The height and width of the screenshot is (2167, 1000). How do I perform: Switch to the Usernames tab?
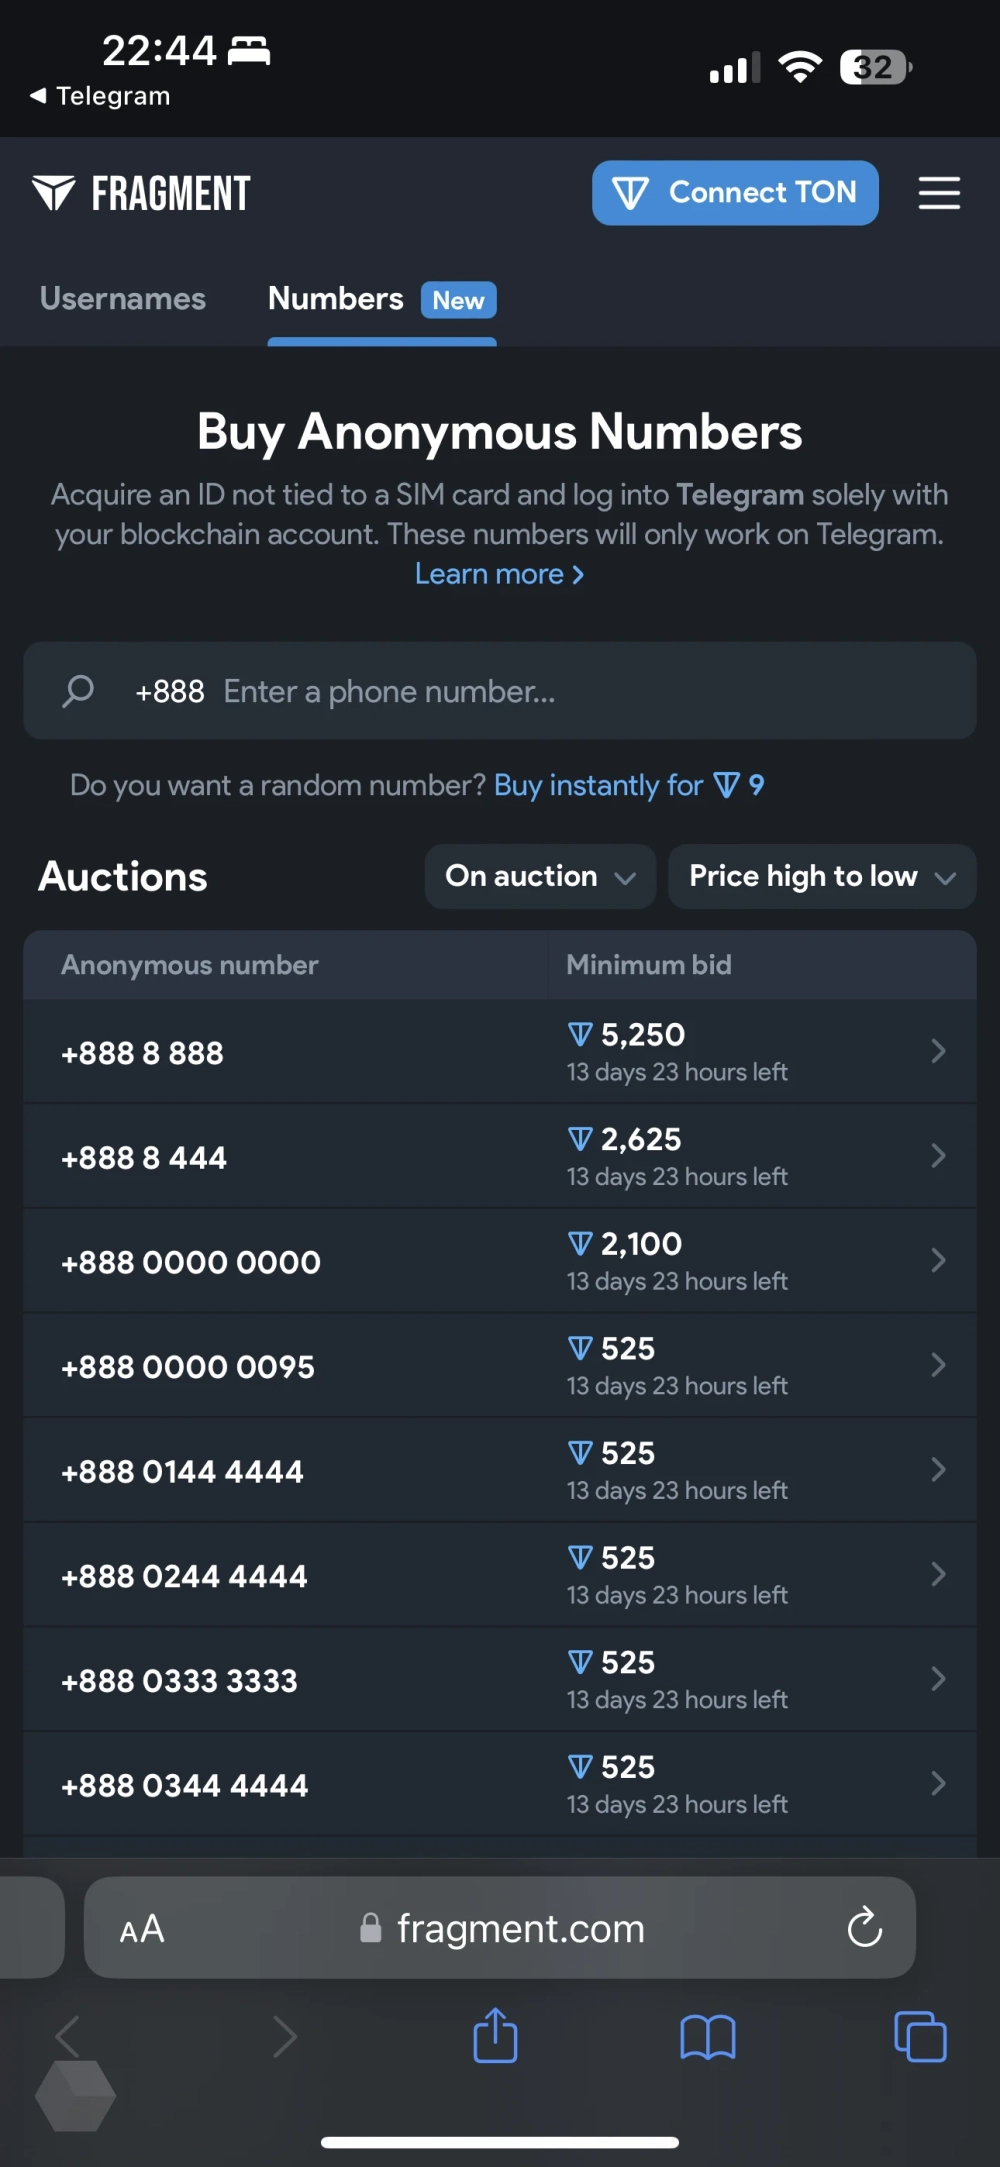coord(123,299)
